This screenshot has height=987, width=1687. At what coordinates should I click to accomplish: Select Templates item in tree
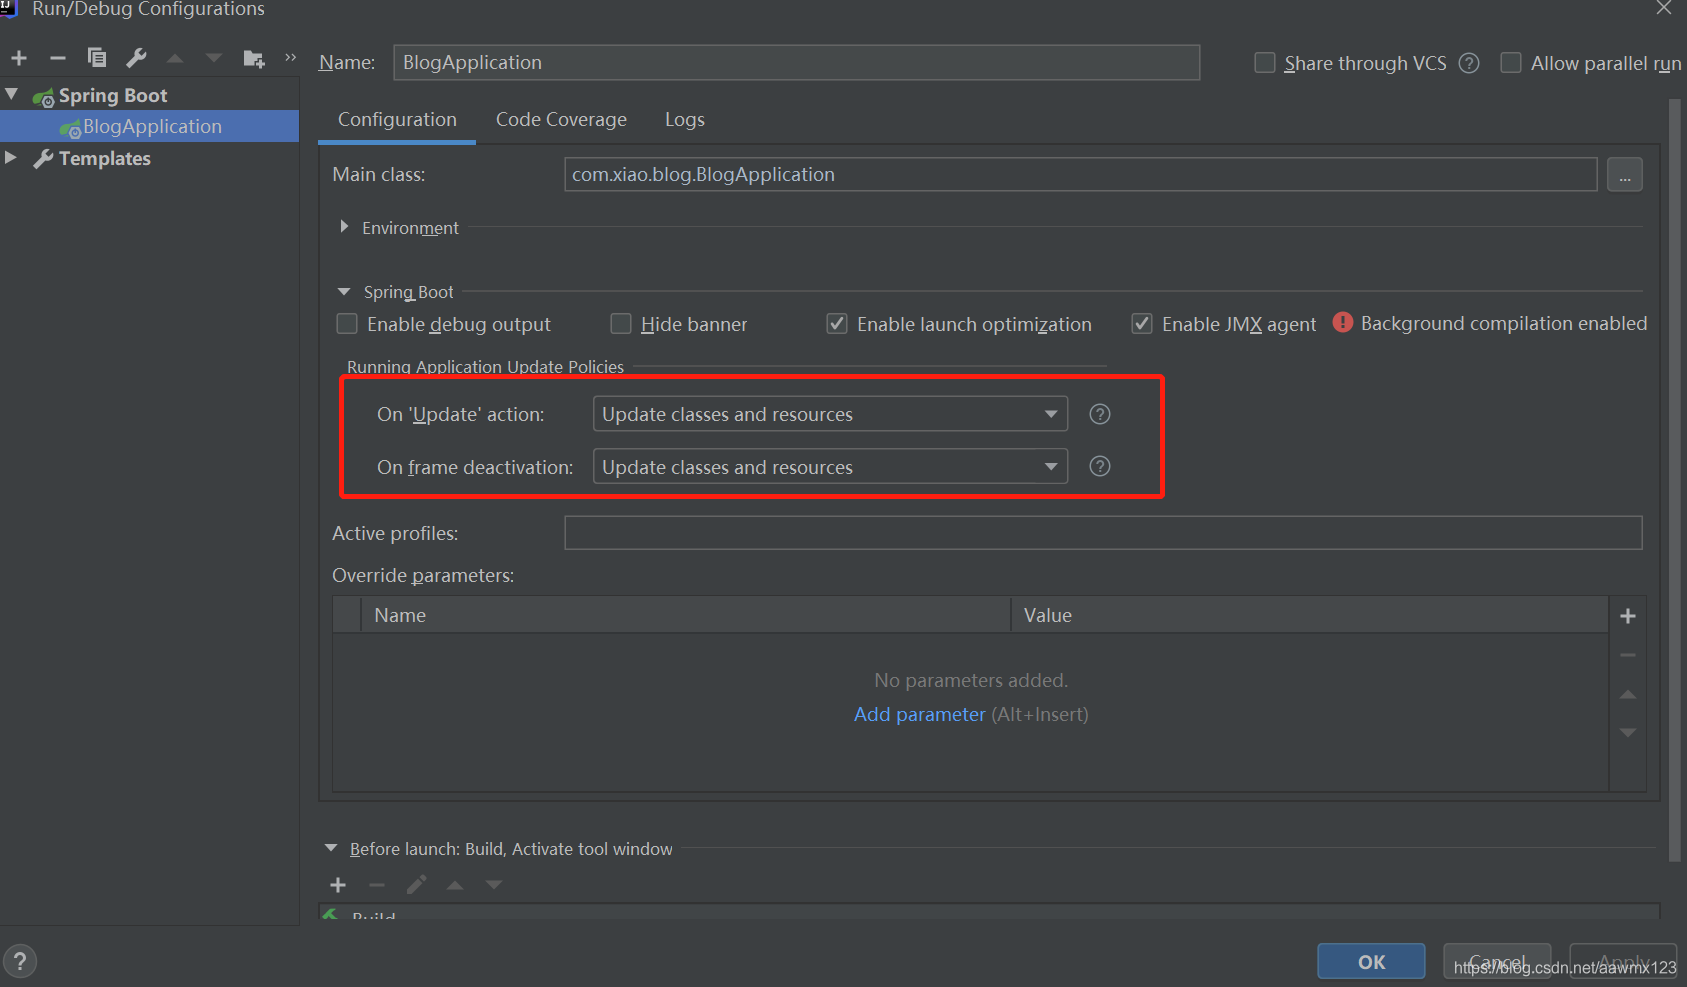click(x=105, y=158)
